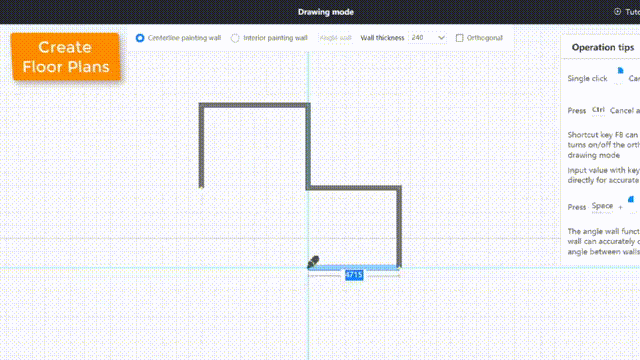Click the pencil cursor at wall endpoint
The height and width of the screenshot is (360, 640).
click(313, 262)
